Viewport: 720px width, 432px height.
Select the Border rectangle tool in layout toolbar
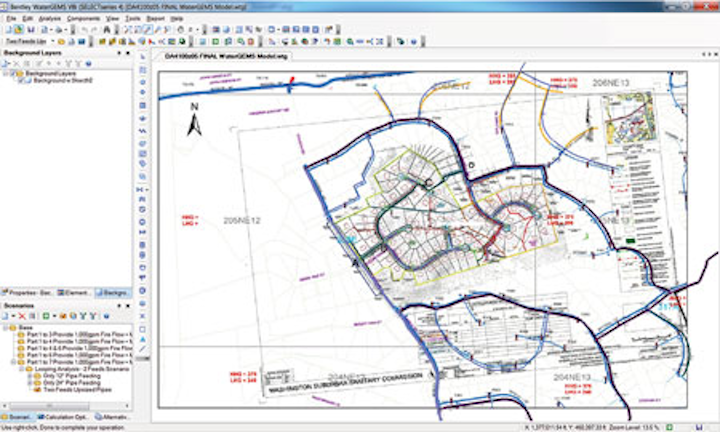coord(143,329)
